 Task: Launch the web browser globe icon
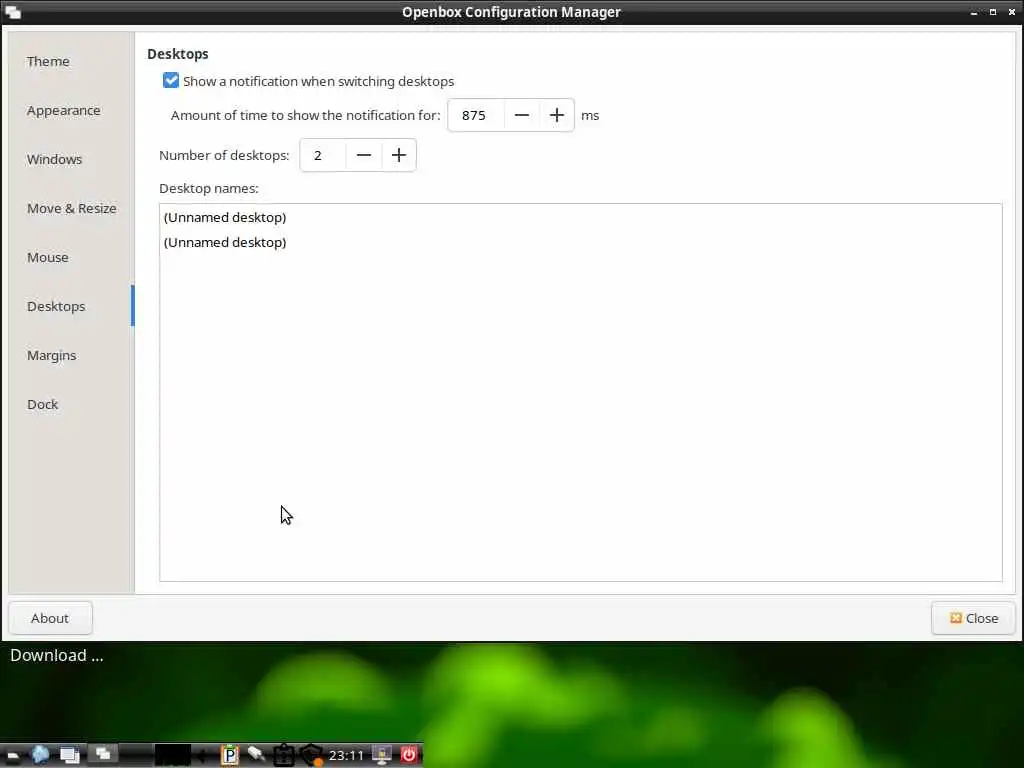click(x=40, y=755)
